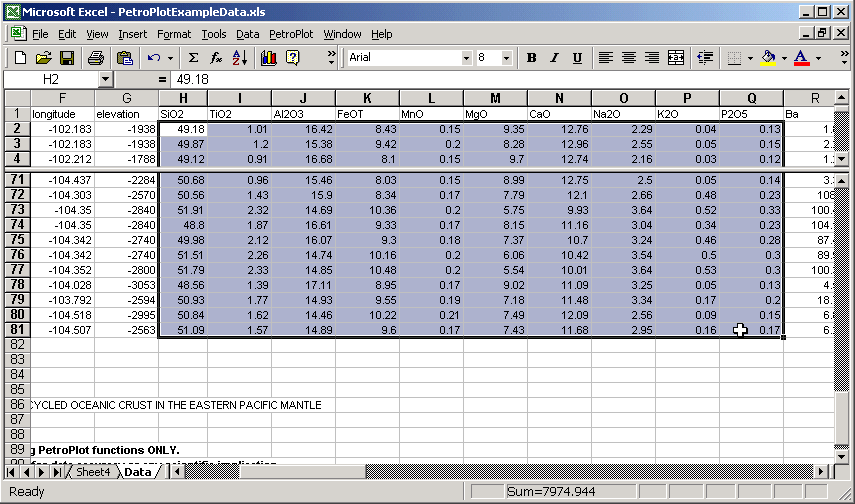855x504 pixels.
Task: Launch the Chart Wizard icon
Action: (268, 58)
